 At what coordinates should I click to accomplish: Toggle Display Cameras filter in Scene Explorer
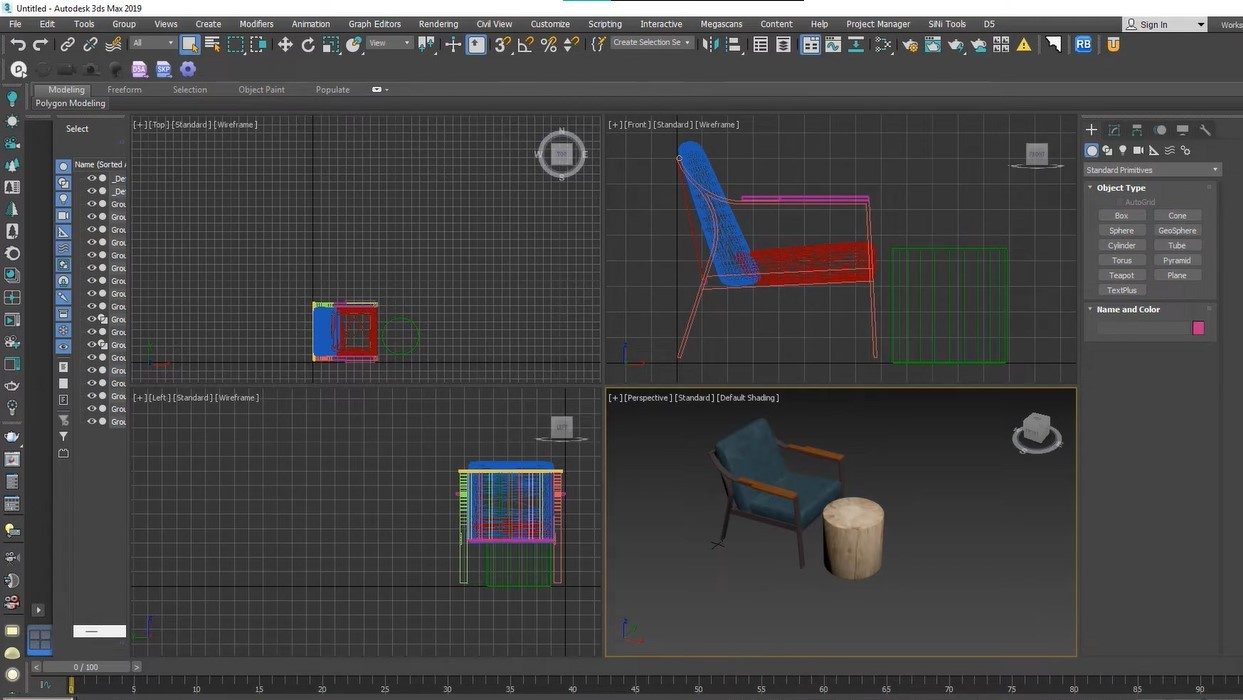click(x=63, y=215)
